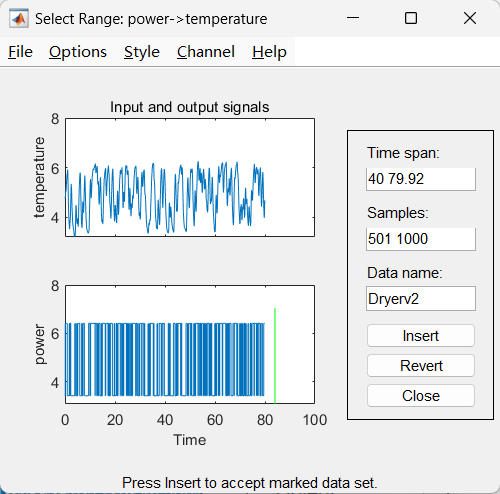500x494 pixels.
Task: Minimize the Select Range window
Action: click(x=353, y=18)
